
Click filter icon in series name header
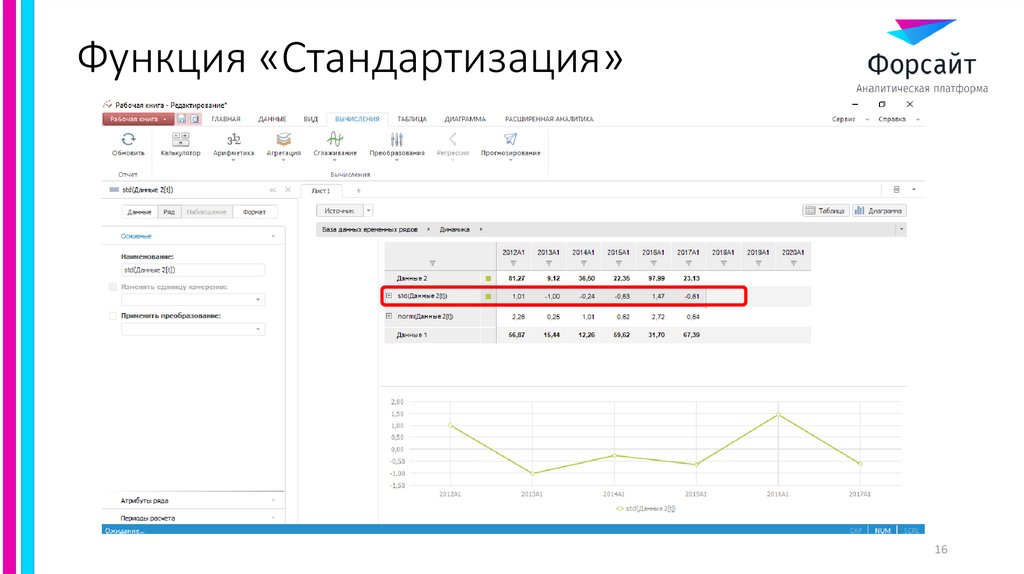[432, 263]
